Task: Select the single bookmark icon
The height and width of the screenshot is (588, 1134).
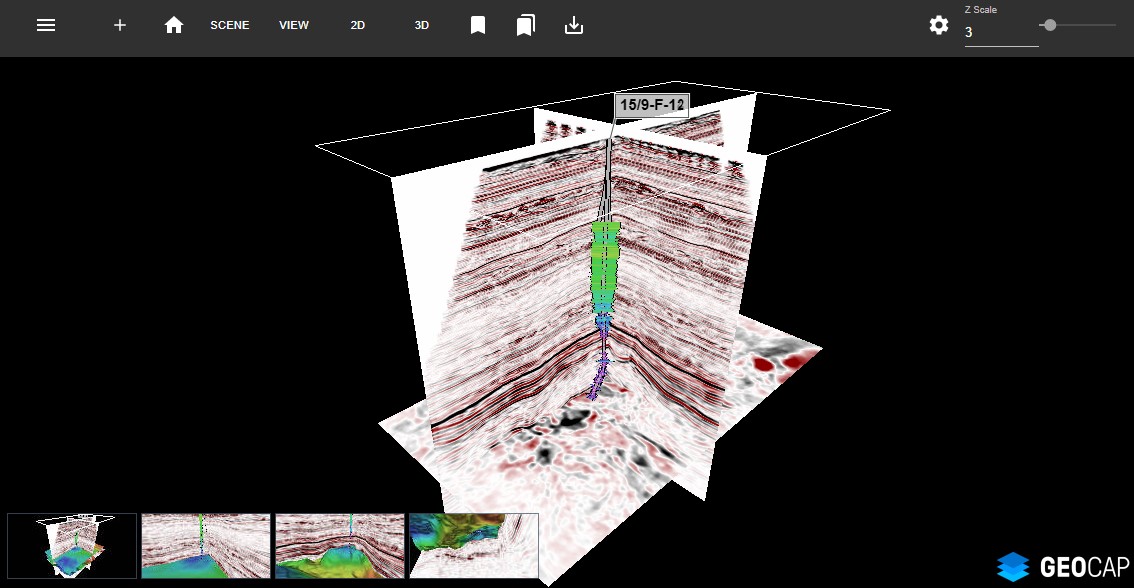Action: pyautogui.click(x=478, y=25)
